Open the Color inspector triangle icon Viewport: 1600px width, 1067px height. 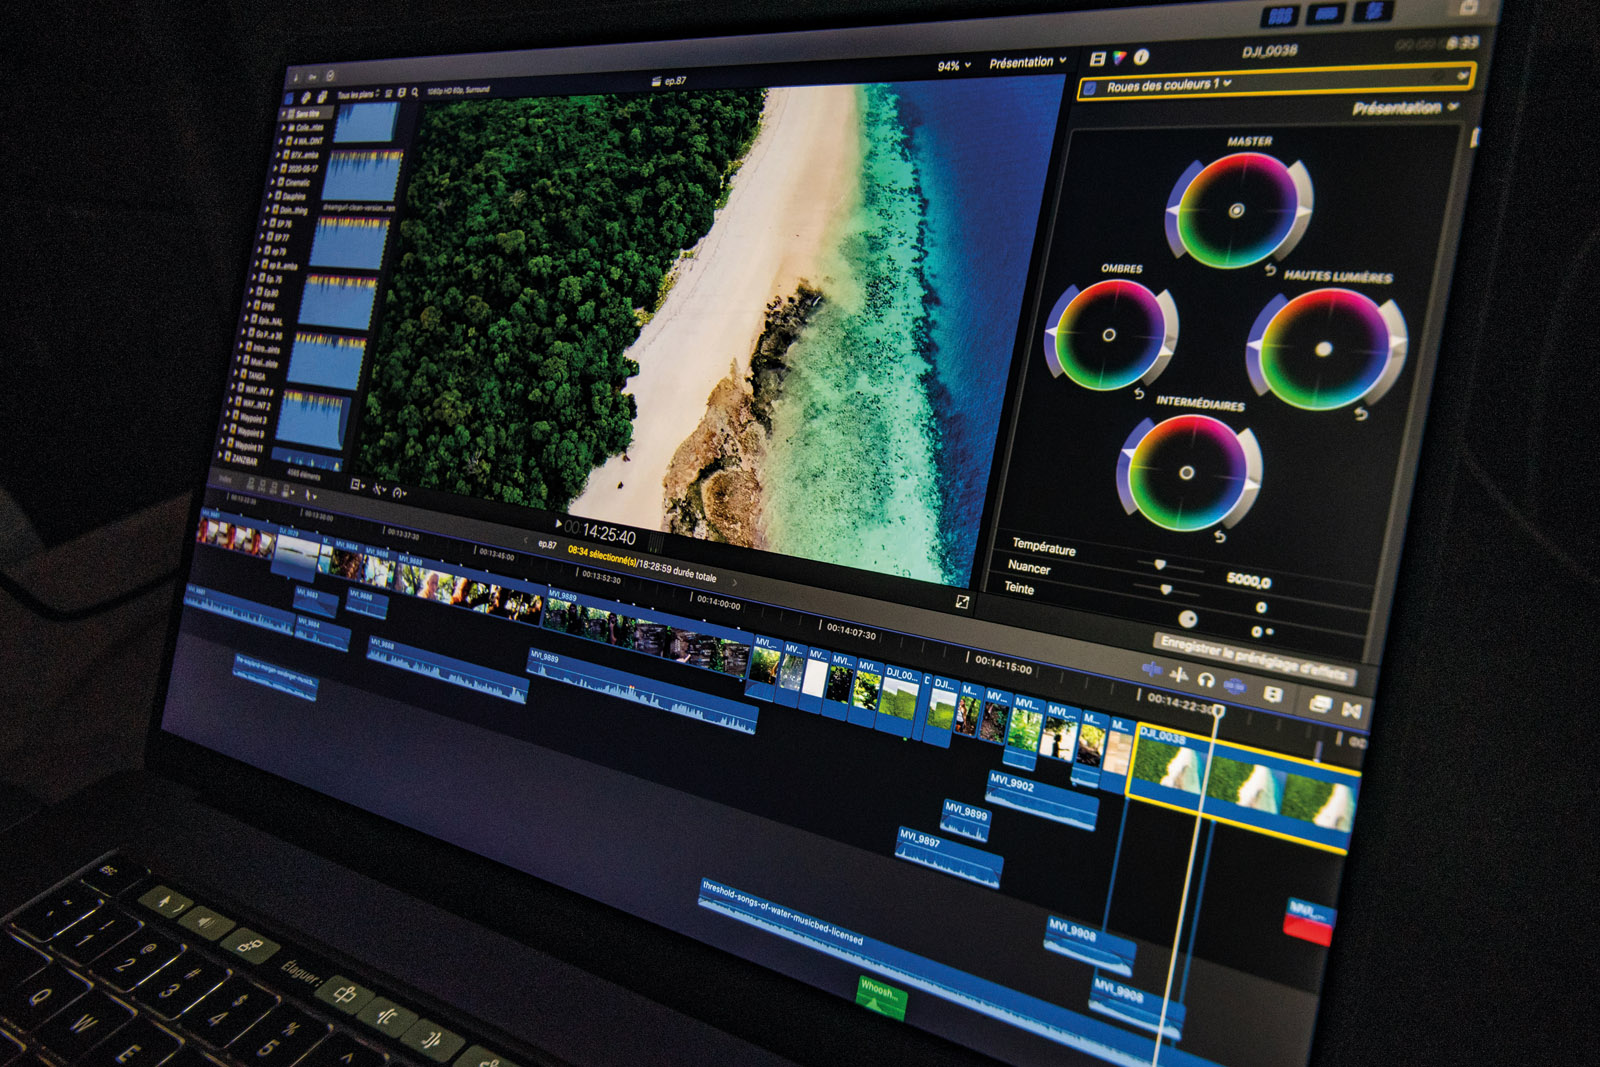tap(1119, 58)
